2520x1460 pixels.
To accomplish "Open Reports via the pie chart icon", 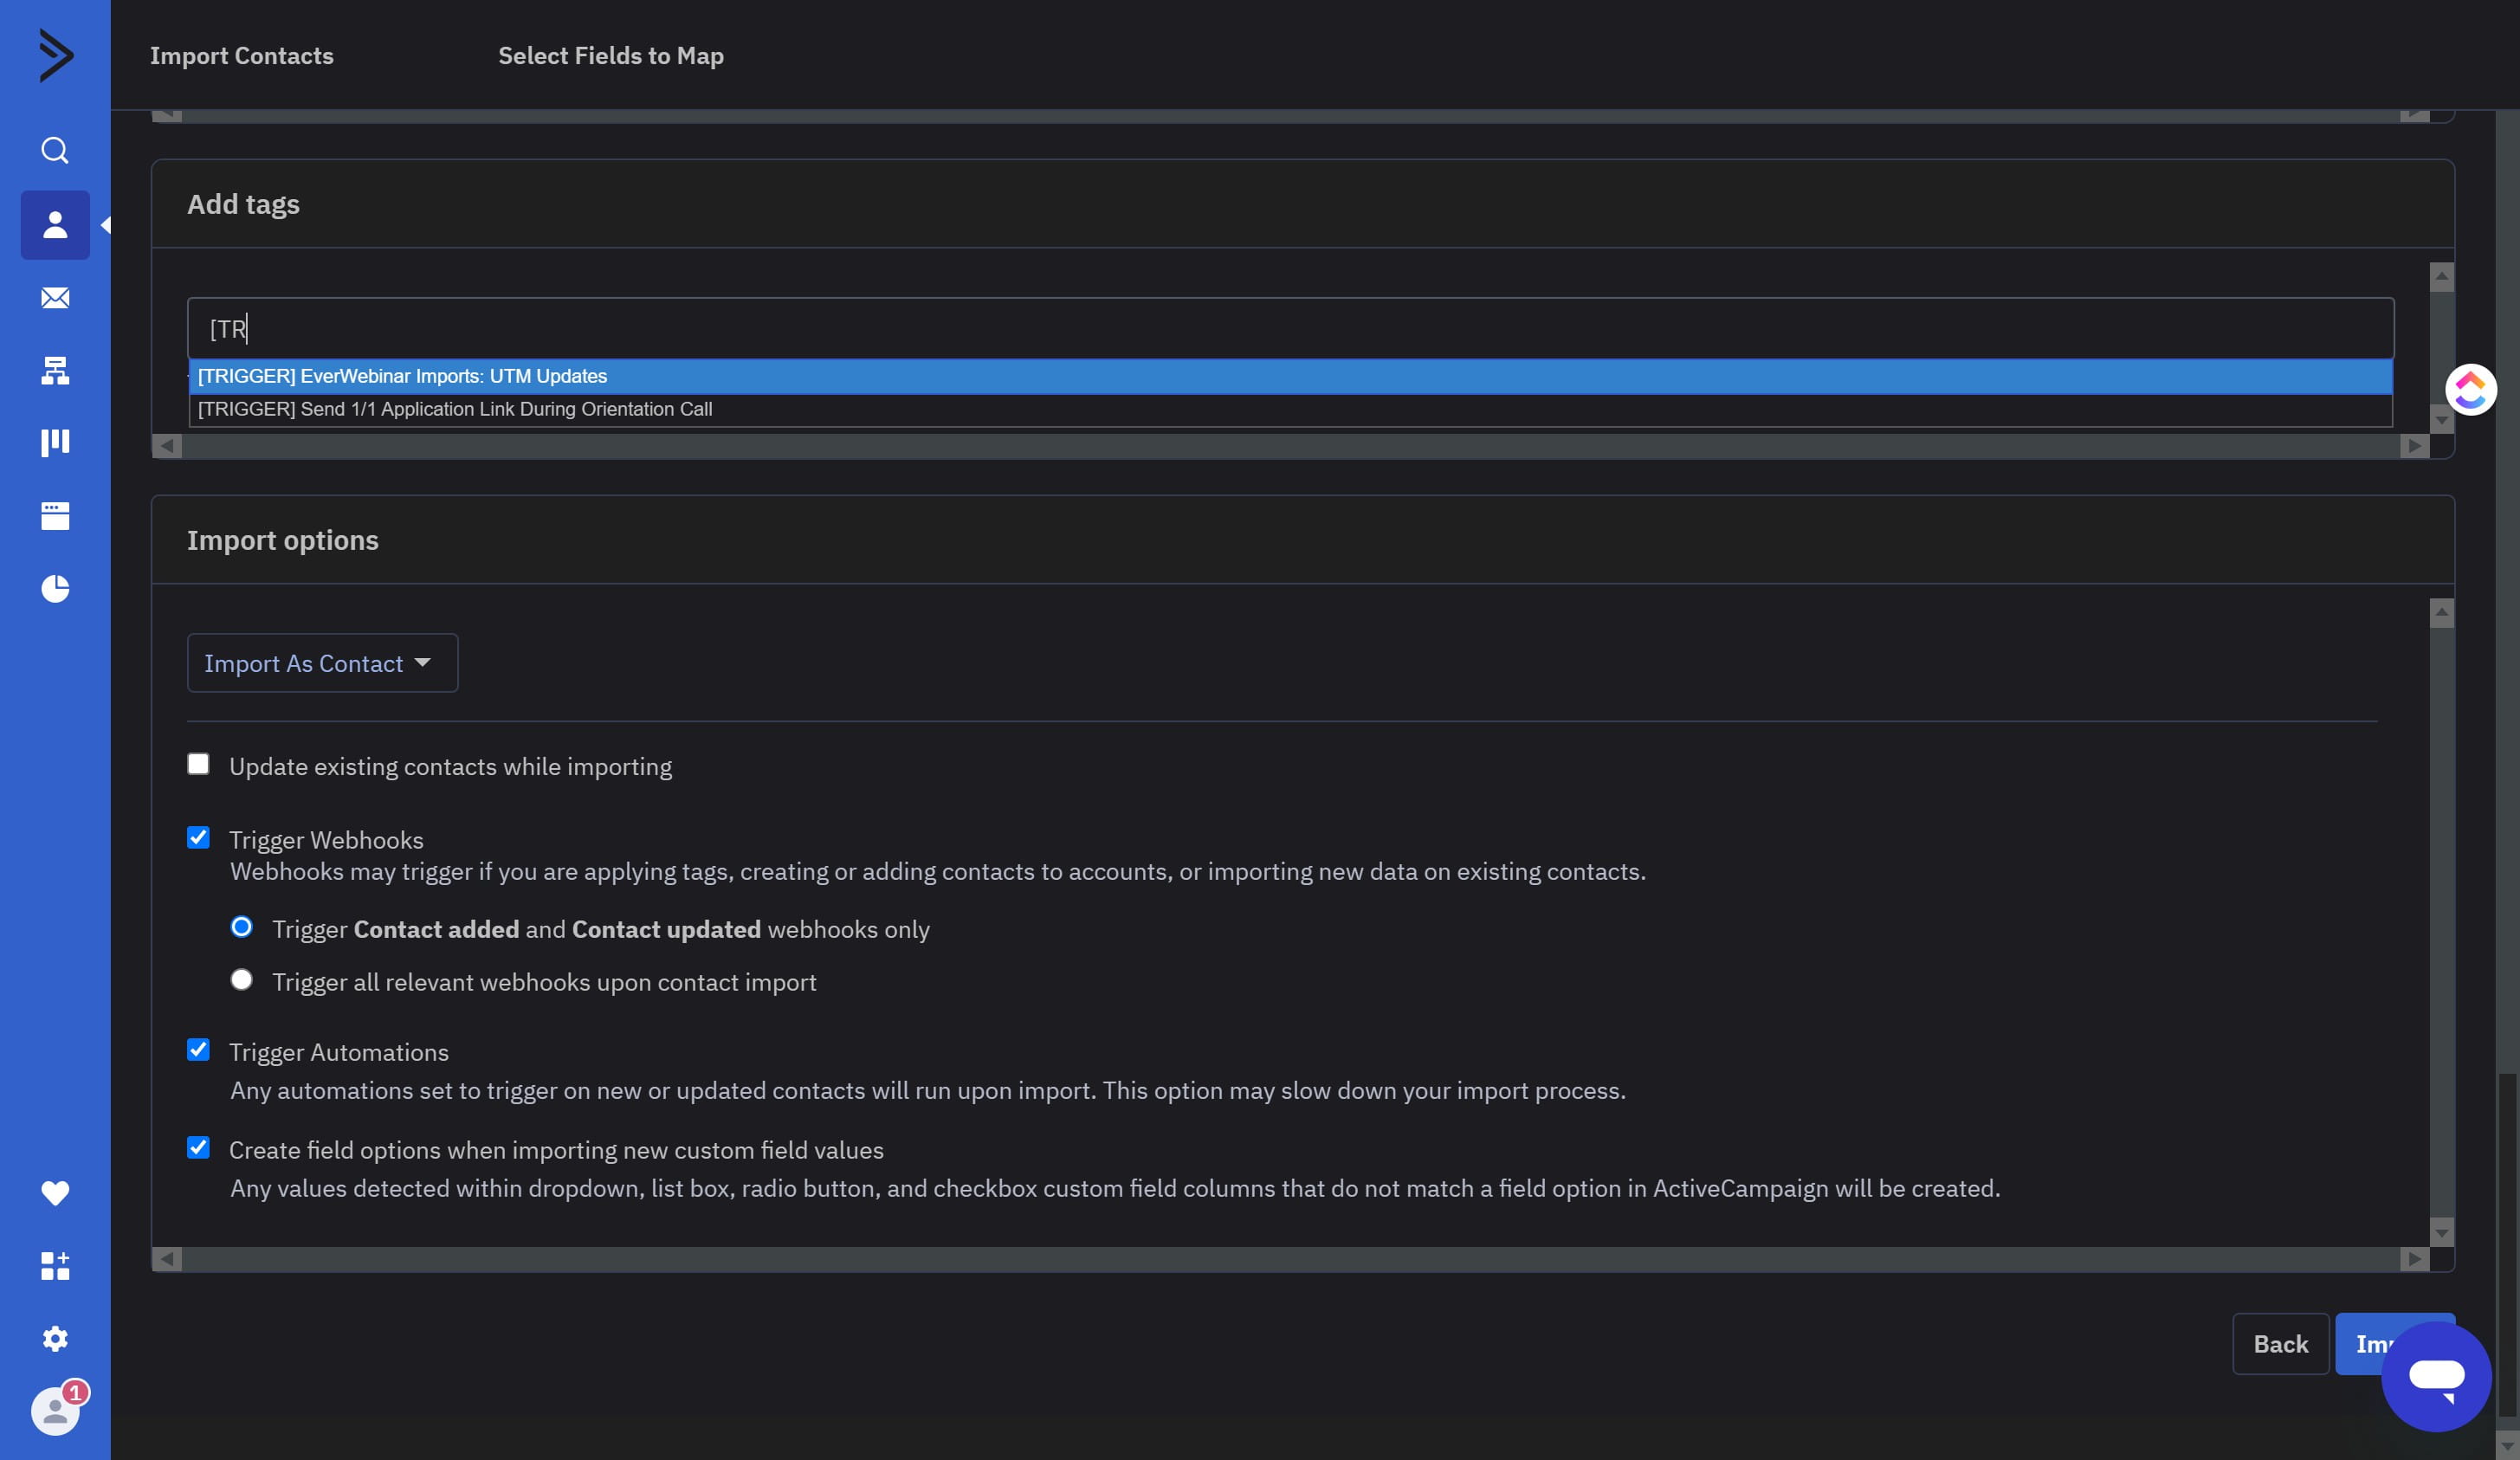I will click(55, 589).
